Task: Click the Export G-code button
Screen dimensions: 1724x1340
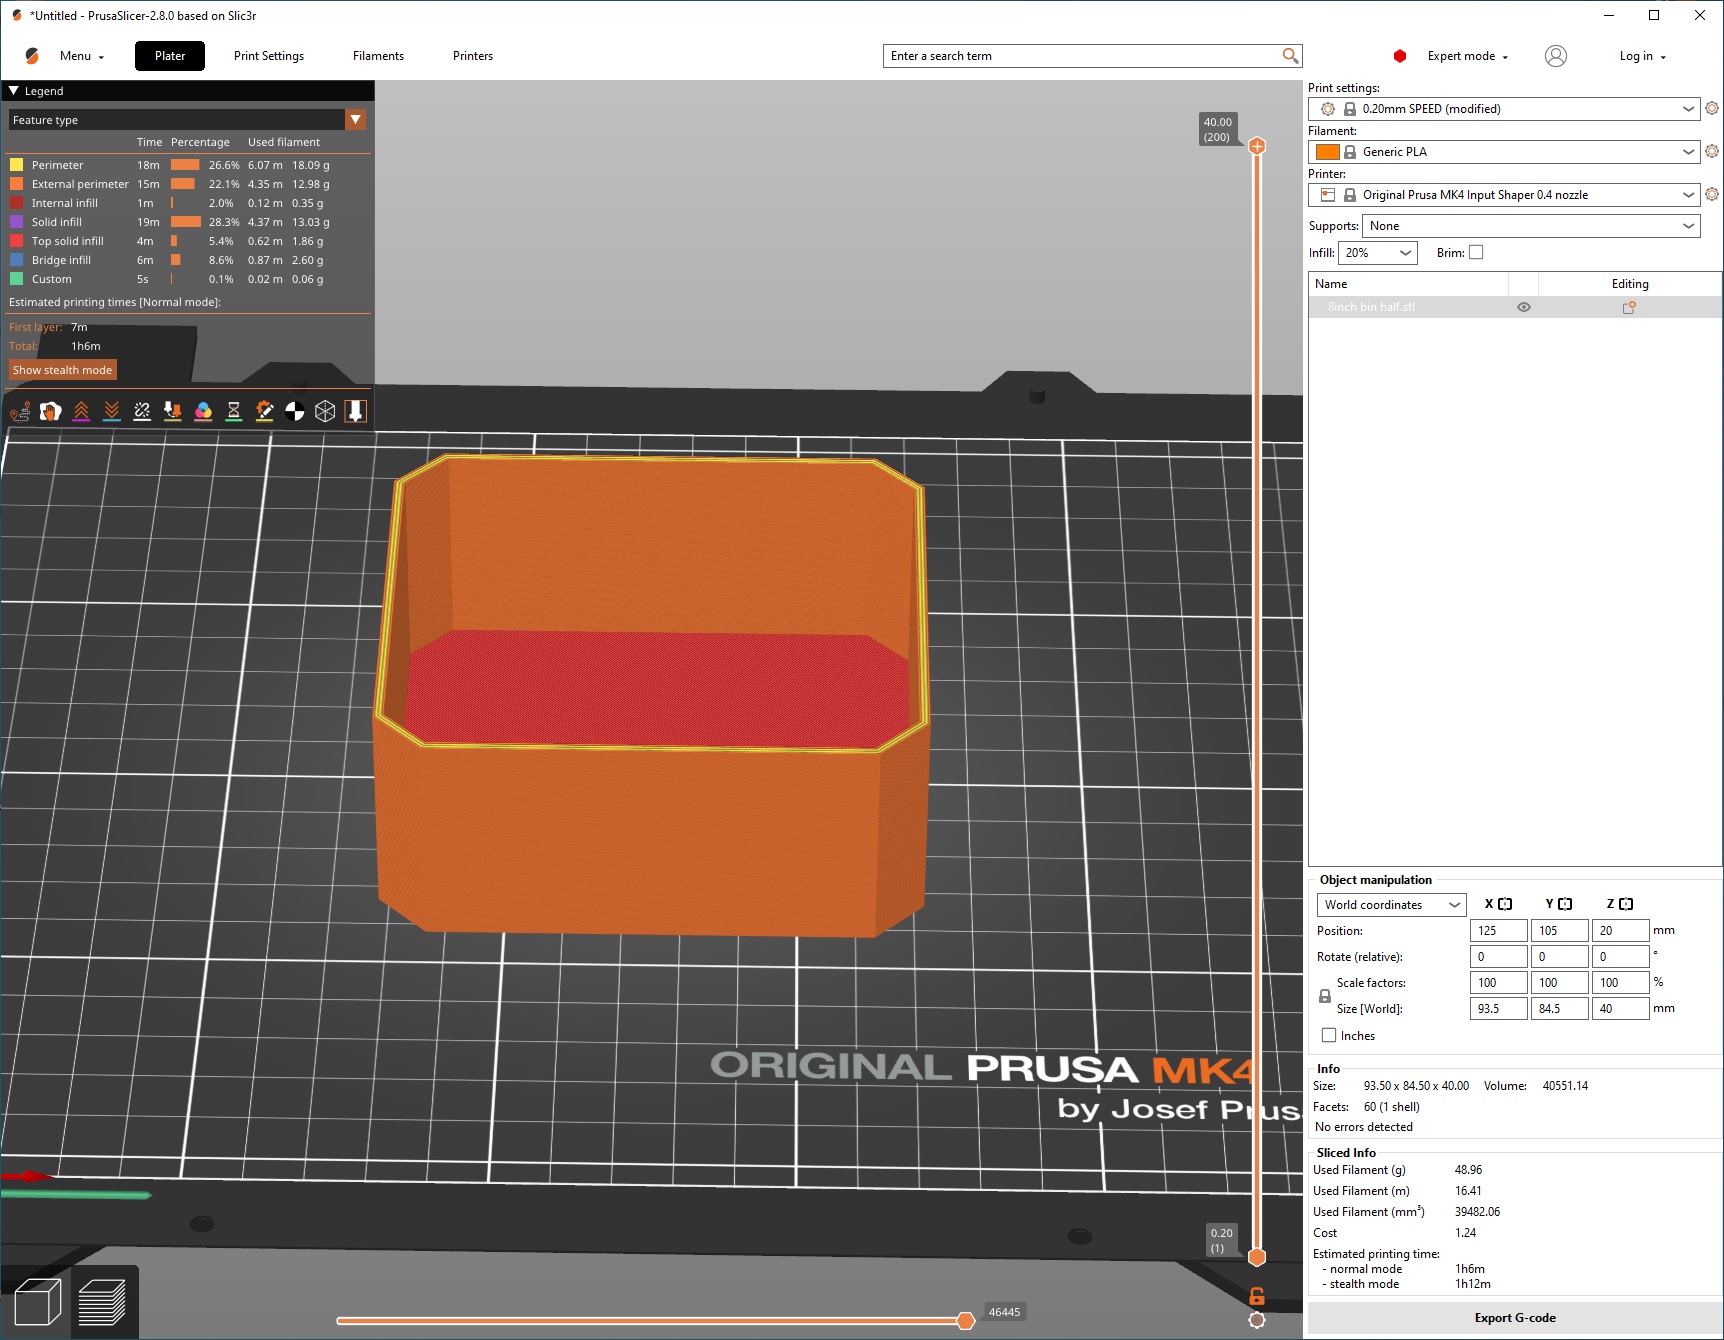Action: coord(1514,1318)
